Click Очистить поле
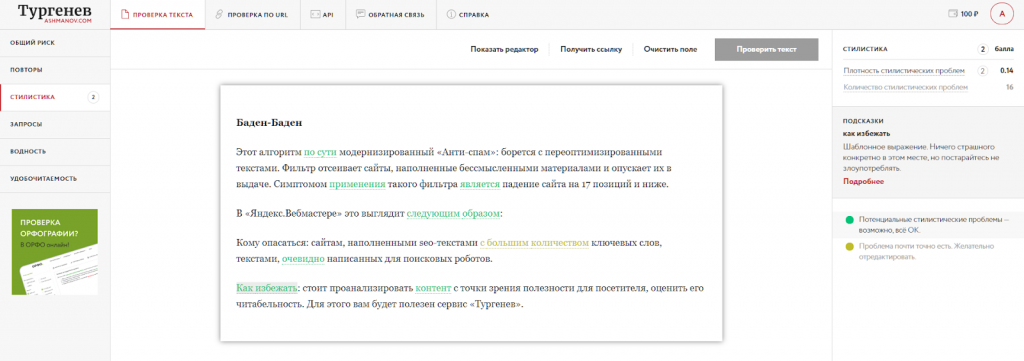 point(670,49)
